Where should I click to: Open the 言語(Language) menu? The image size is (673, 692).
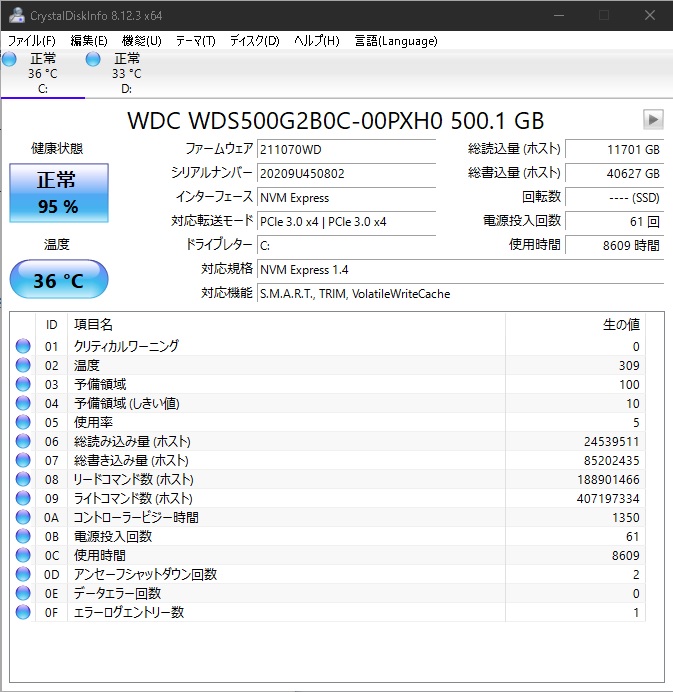point(396,41)
